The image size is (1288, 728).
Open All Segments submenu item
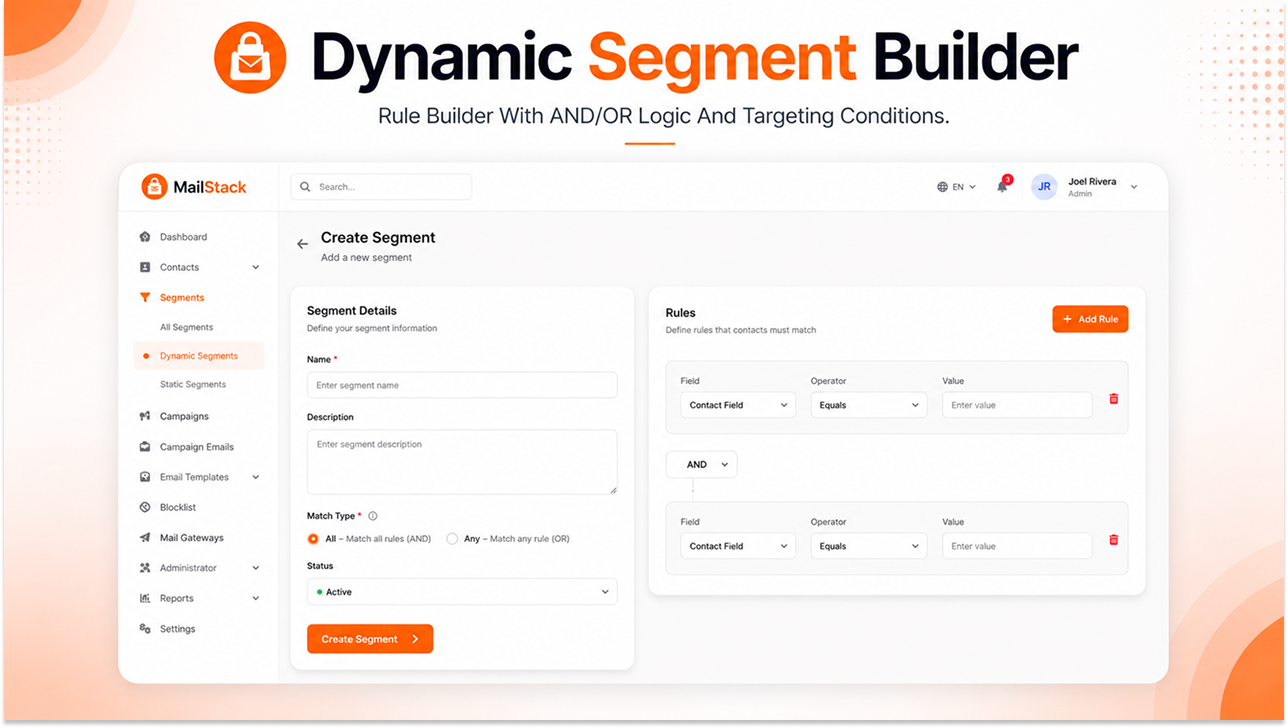click(x=186, y=327)
